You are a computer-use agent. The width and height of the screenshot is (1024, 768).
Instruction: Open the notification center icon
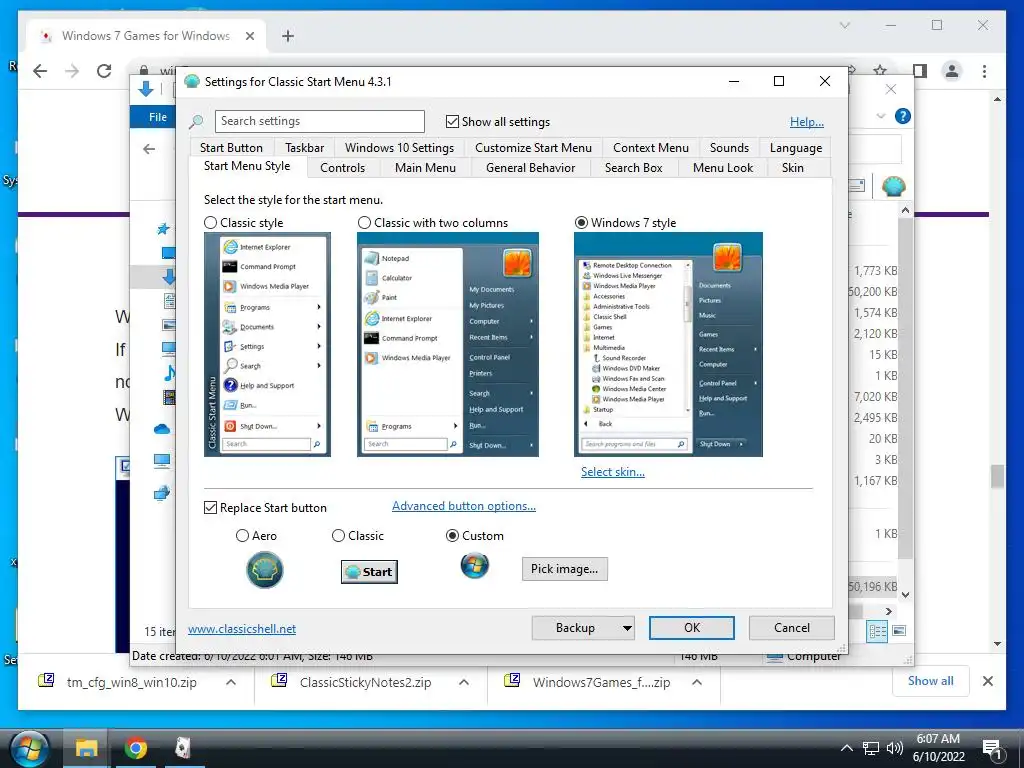pyautogui.click(x=992, y=749)
